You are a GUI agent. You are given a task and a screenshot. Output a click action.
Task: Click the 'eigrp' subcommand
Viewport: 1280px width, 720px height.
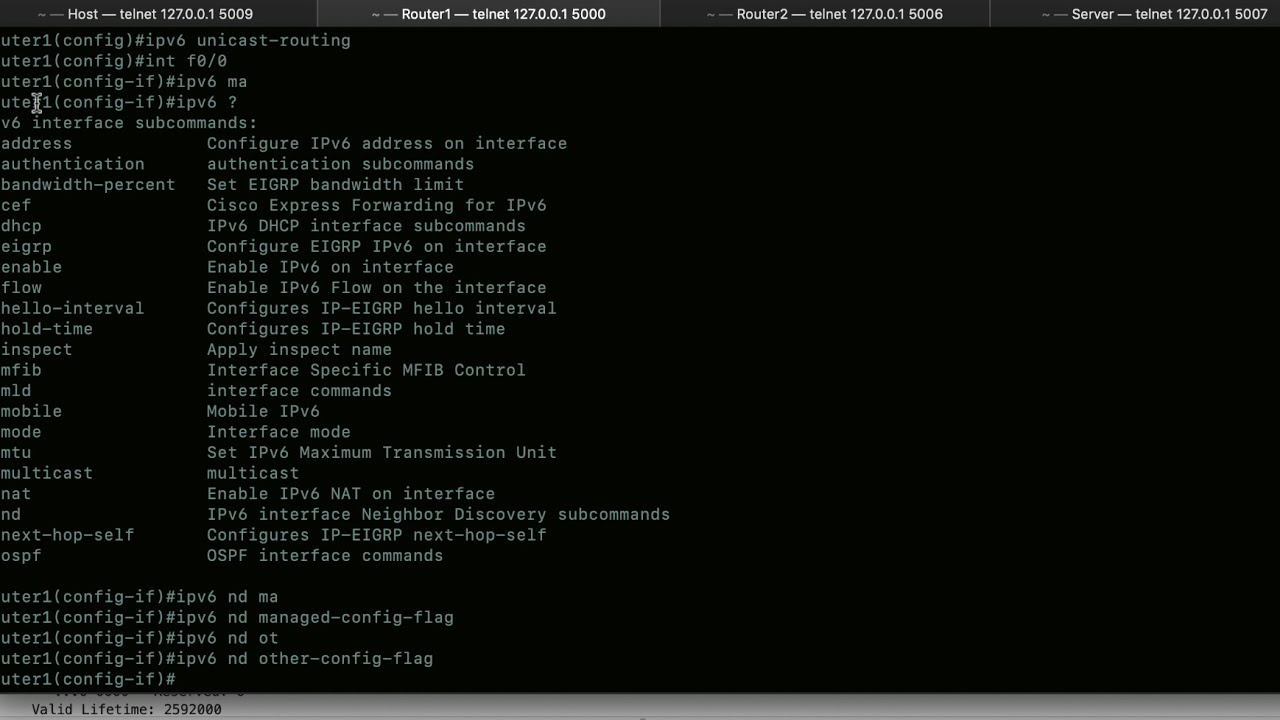point(26,247)
